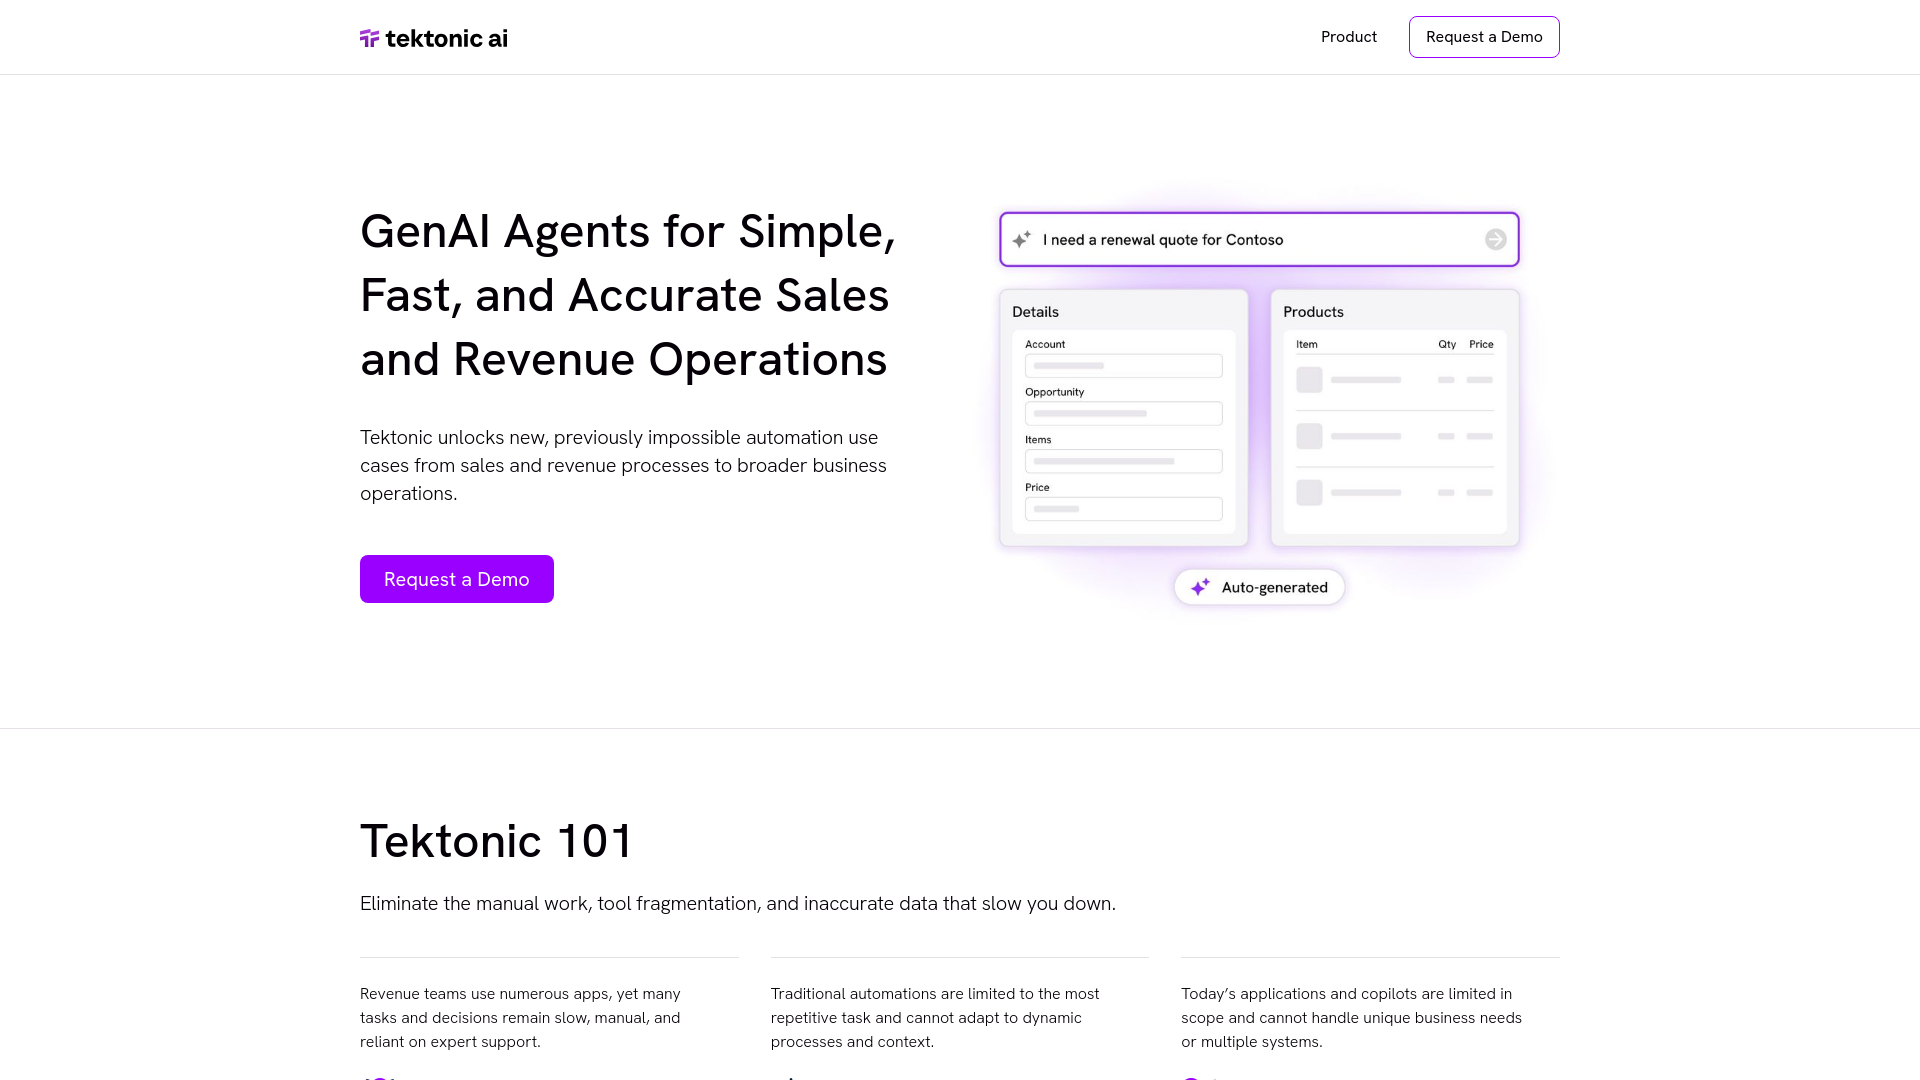This screenshot has width=1920, height=1080.
Task: Click the Opportunity field in Details card
Action: click(x=1123, y=413)
